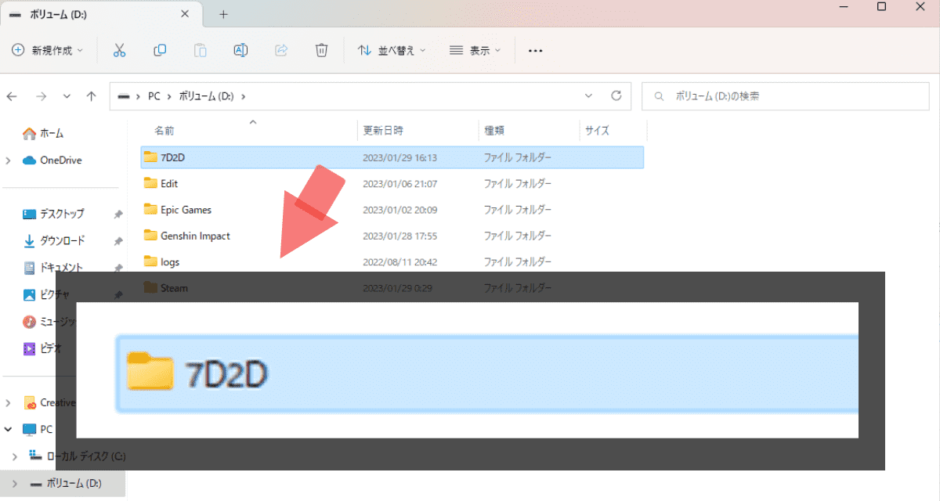This screenshot has height=501, width=940.
Task: Sort by 名前 column header
Action: coord(164,131)
